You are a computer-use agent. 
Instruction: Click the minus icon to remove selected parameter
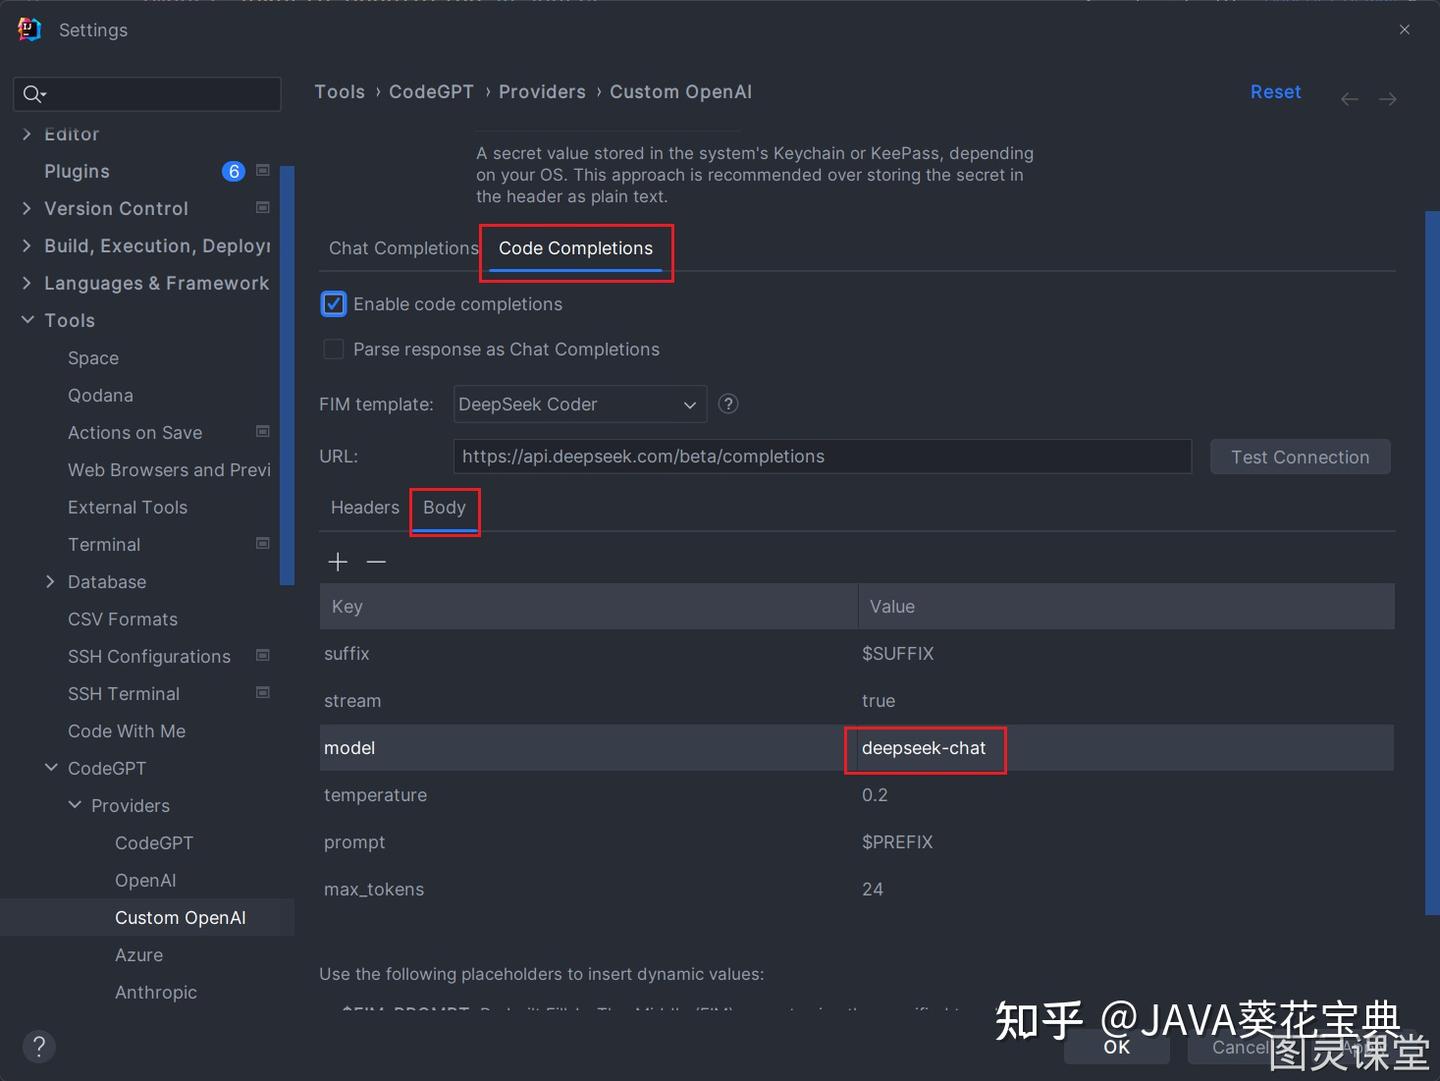click(x=376, y=562)
